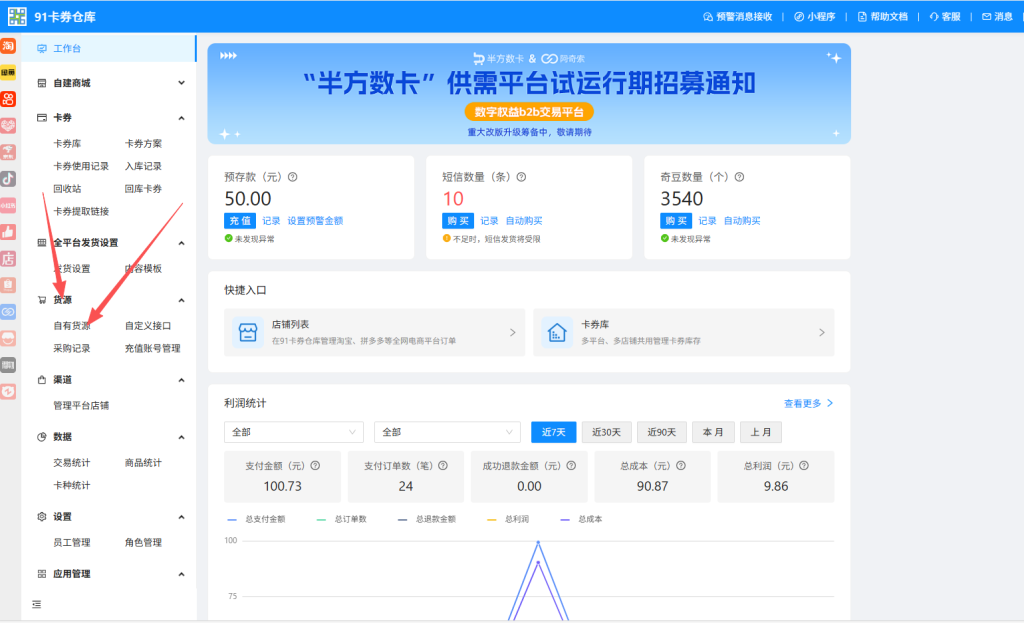
Task: Click the 查看更多 link in 利润统计
Action: (x=808, y=403)
